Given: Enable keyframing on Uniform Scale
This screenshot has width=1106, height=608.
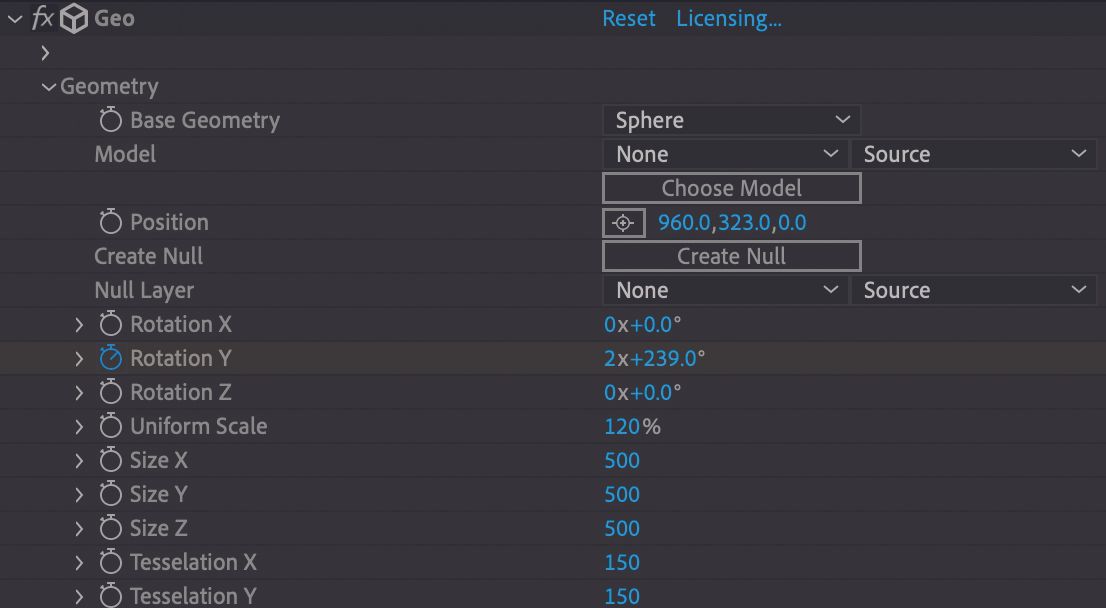Looking at the screenshot, I should tap(111, 425).
